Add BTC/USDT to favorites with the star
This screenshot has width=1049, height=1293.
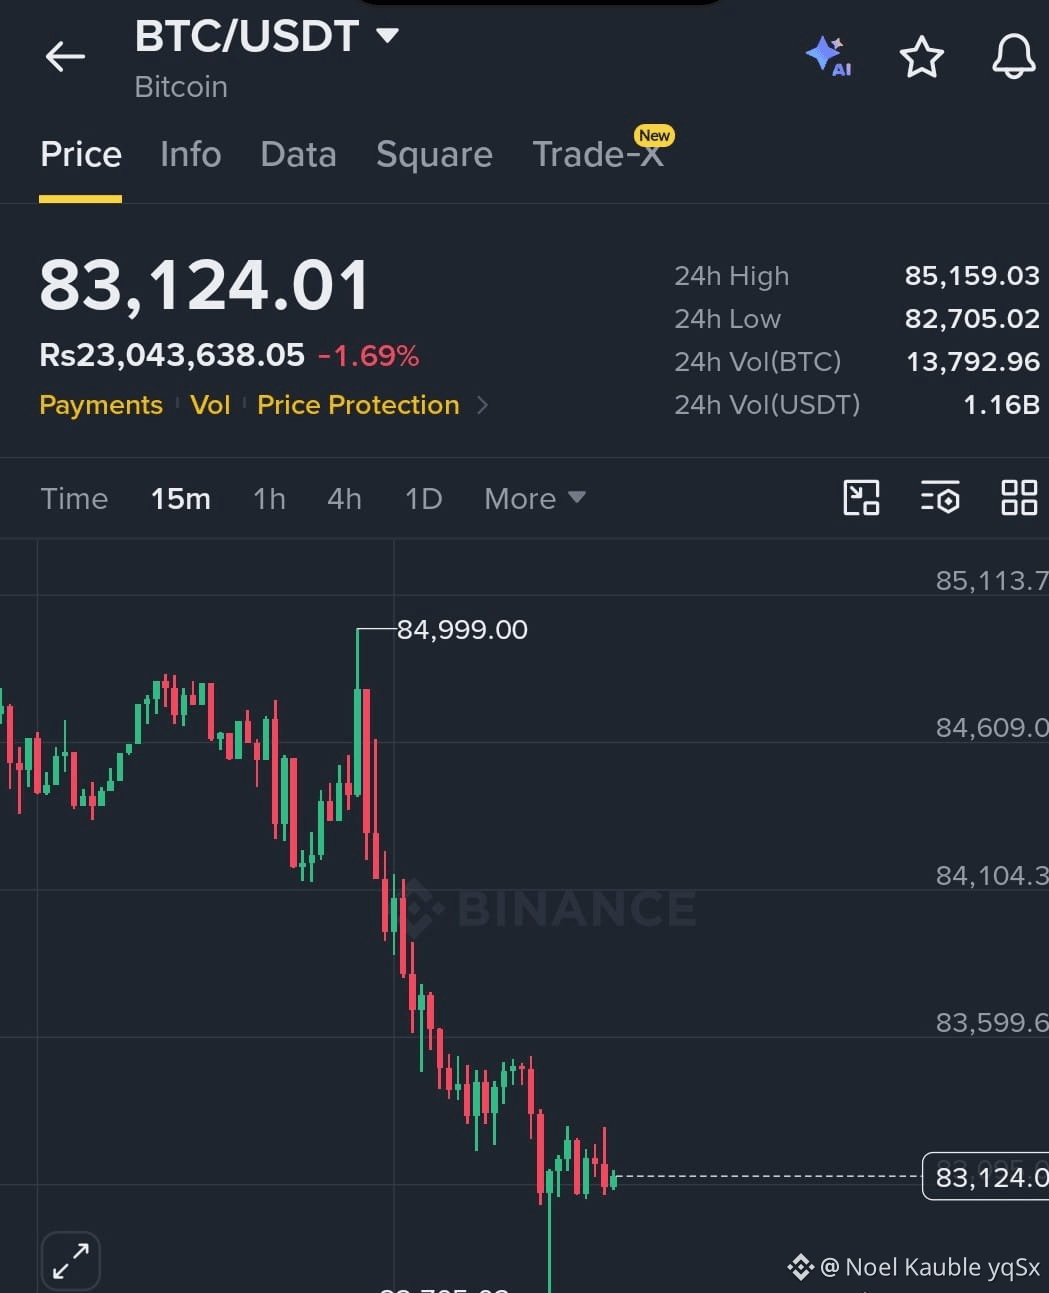click(921, 57)
